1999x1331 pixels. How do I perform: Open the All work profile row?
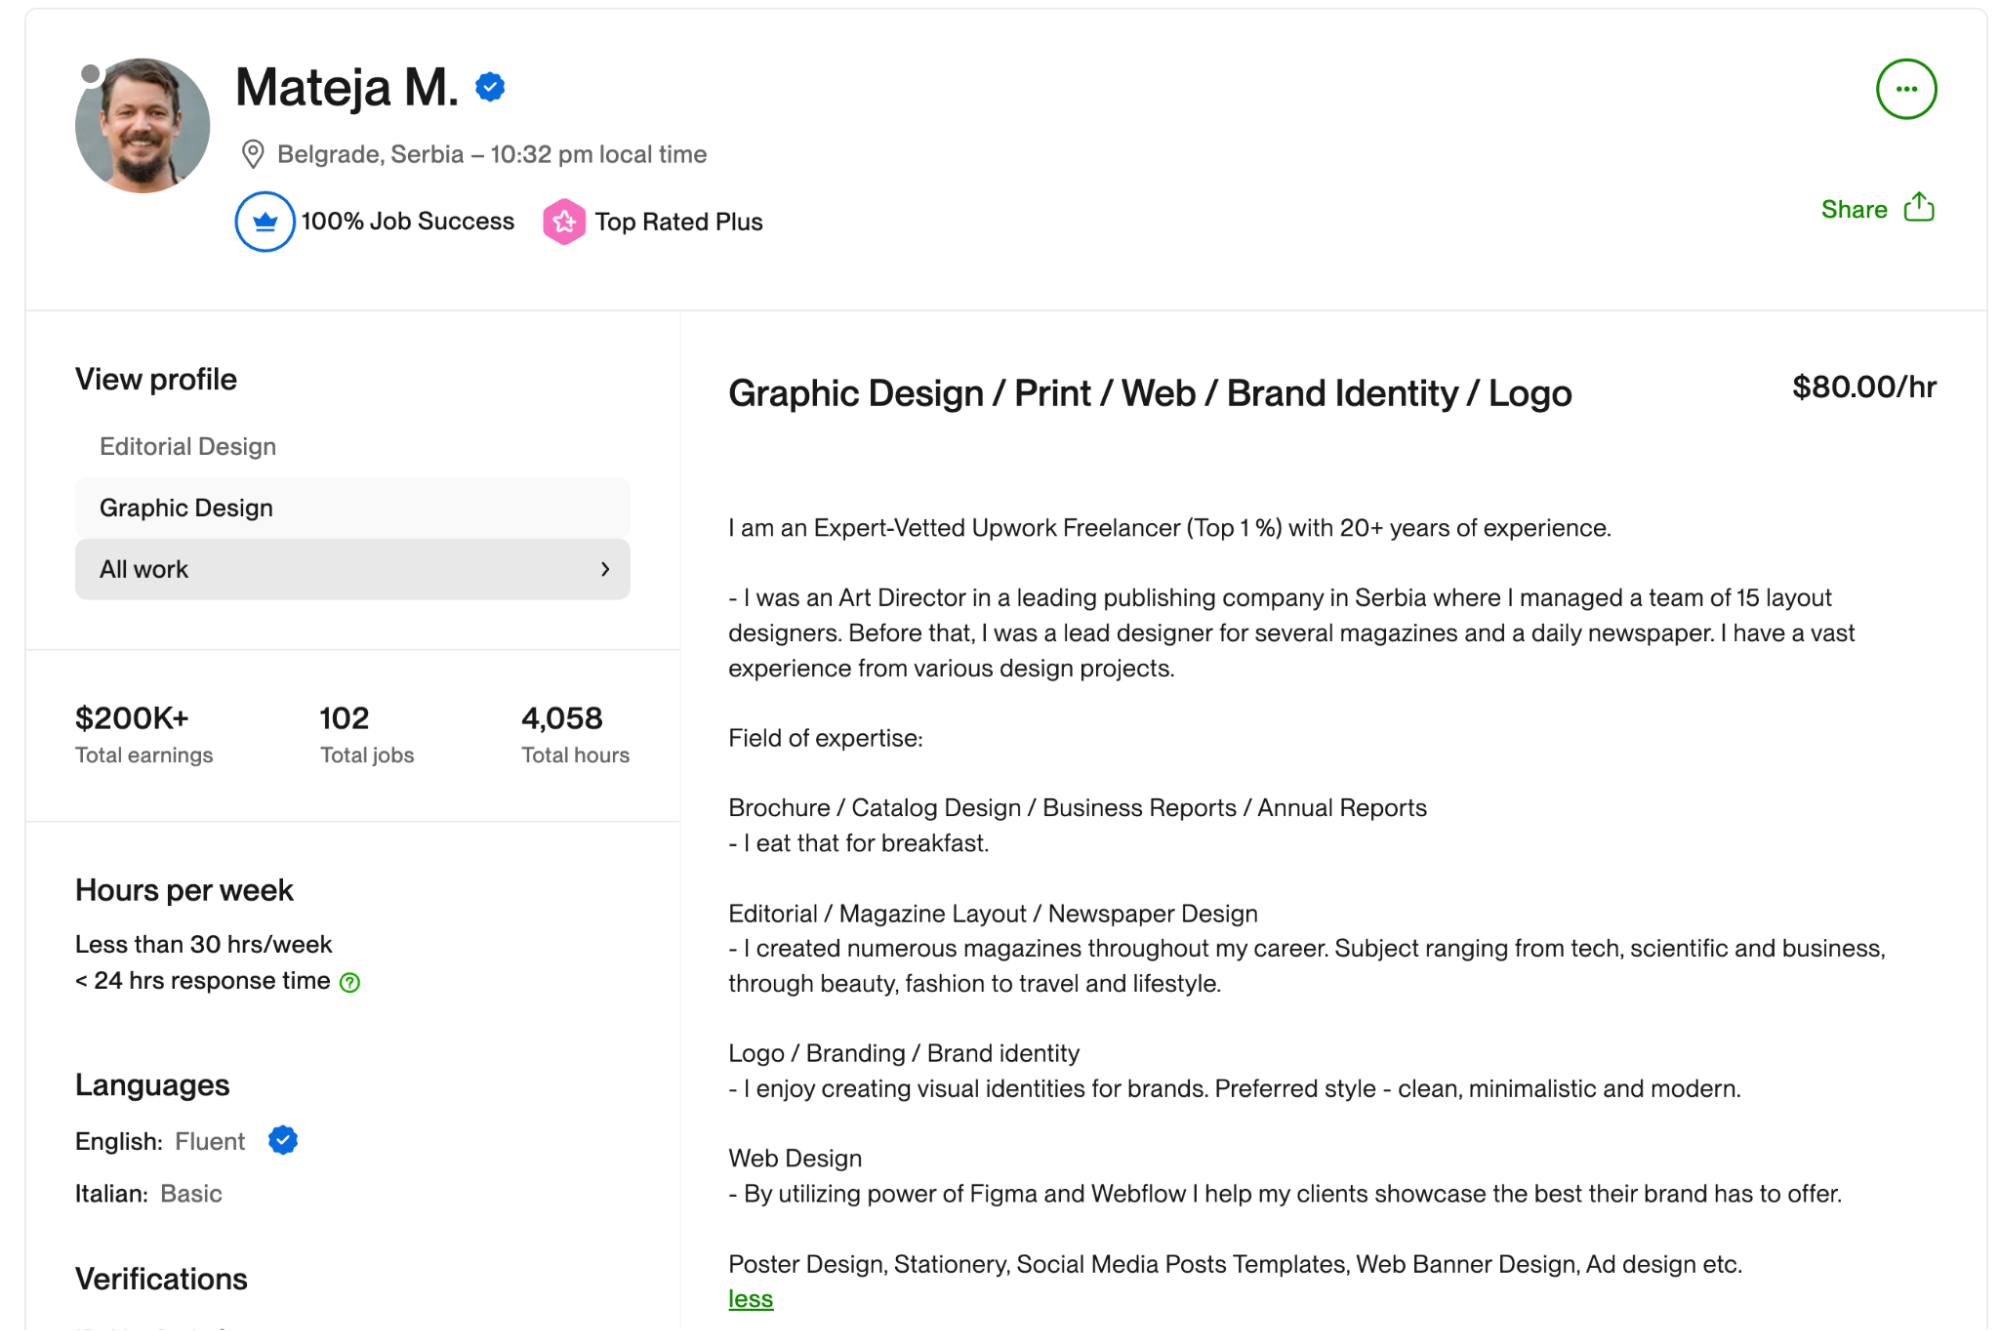click(x=352, y=569)
